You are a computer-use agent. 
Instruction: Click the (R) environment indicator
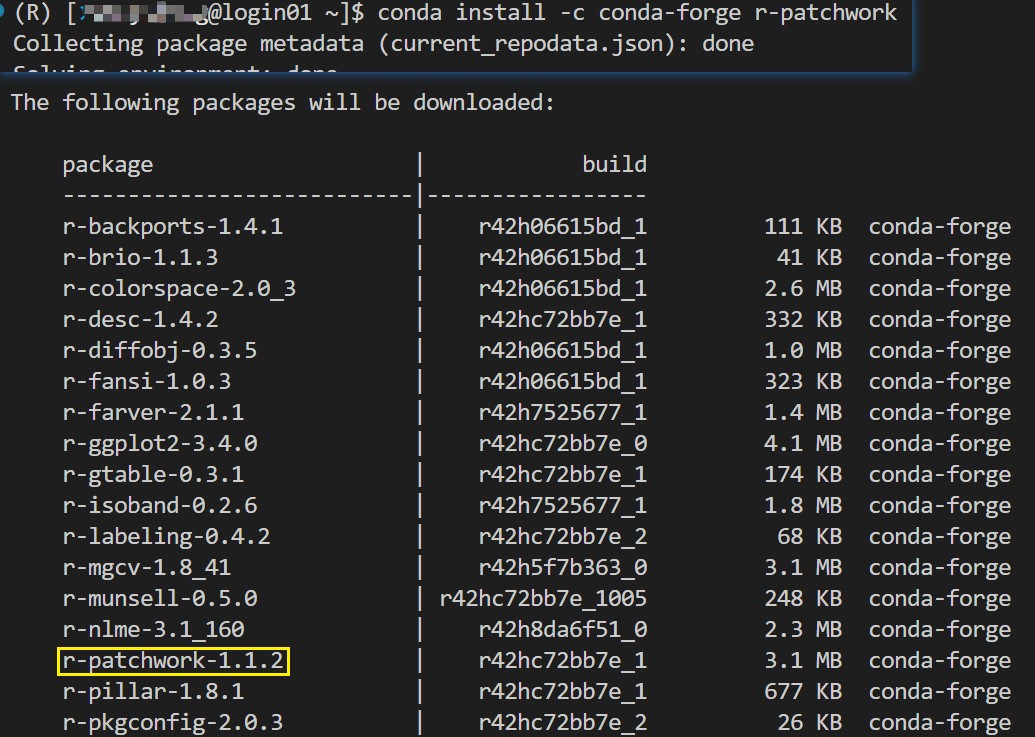pyautogui.click(x=32, y=12)
